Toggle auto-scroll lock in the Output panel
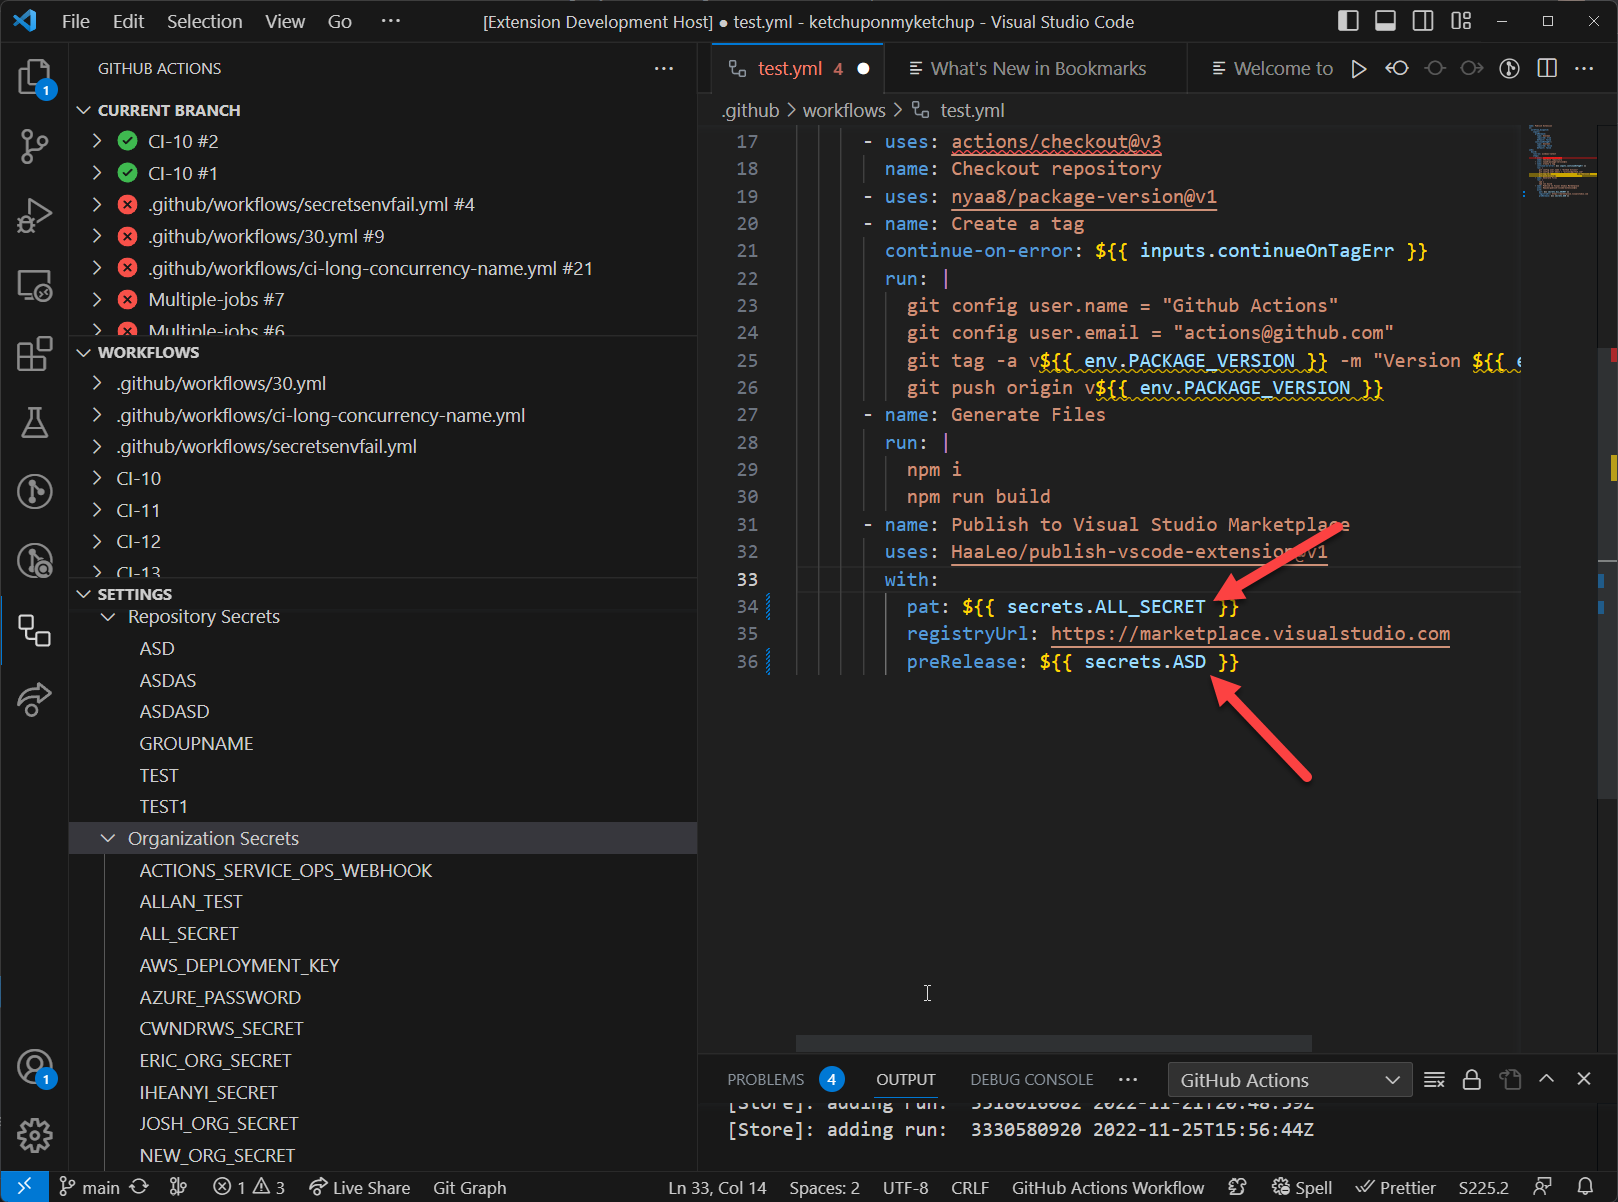The height and width of the screenshot is (1202, 1618). click(1471, 1079)
